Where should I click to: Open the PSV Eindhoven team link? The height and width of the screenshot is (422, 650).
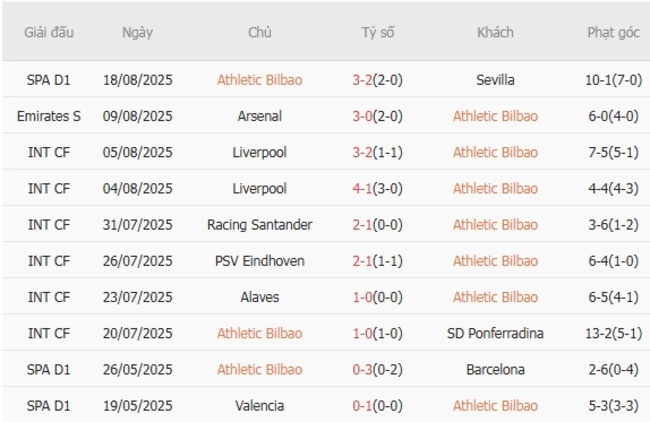pos(260,261)
